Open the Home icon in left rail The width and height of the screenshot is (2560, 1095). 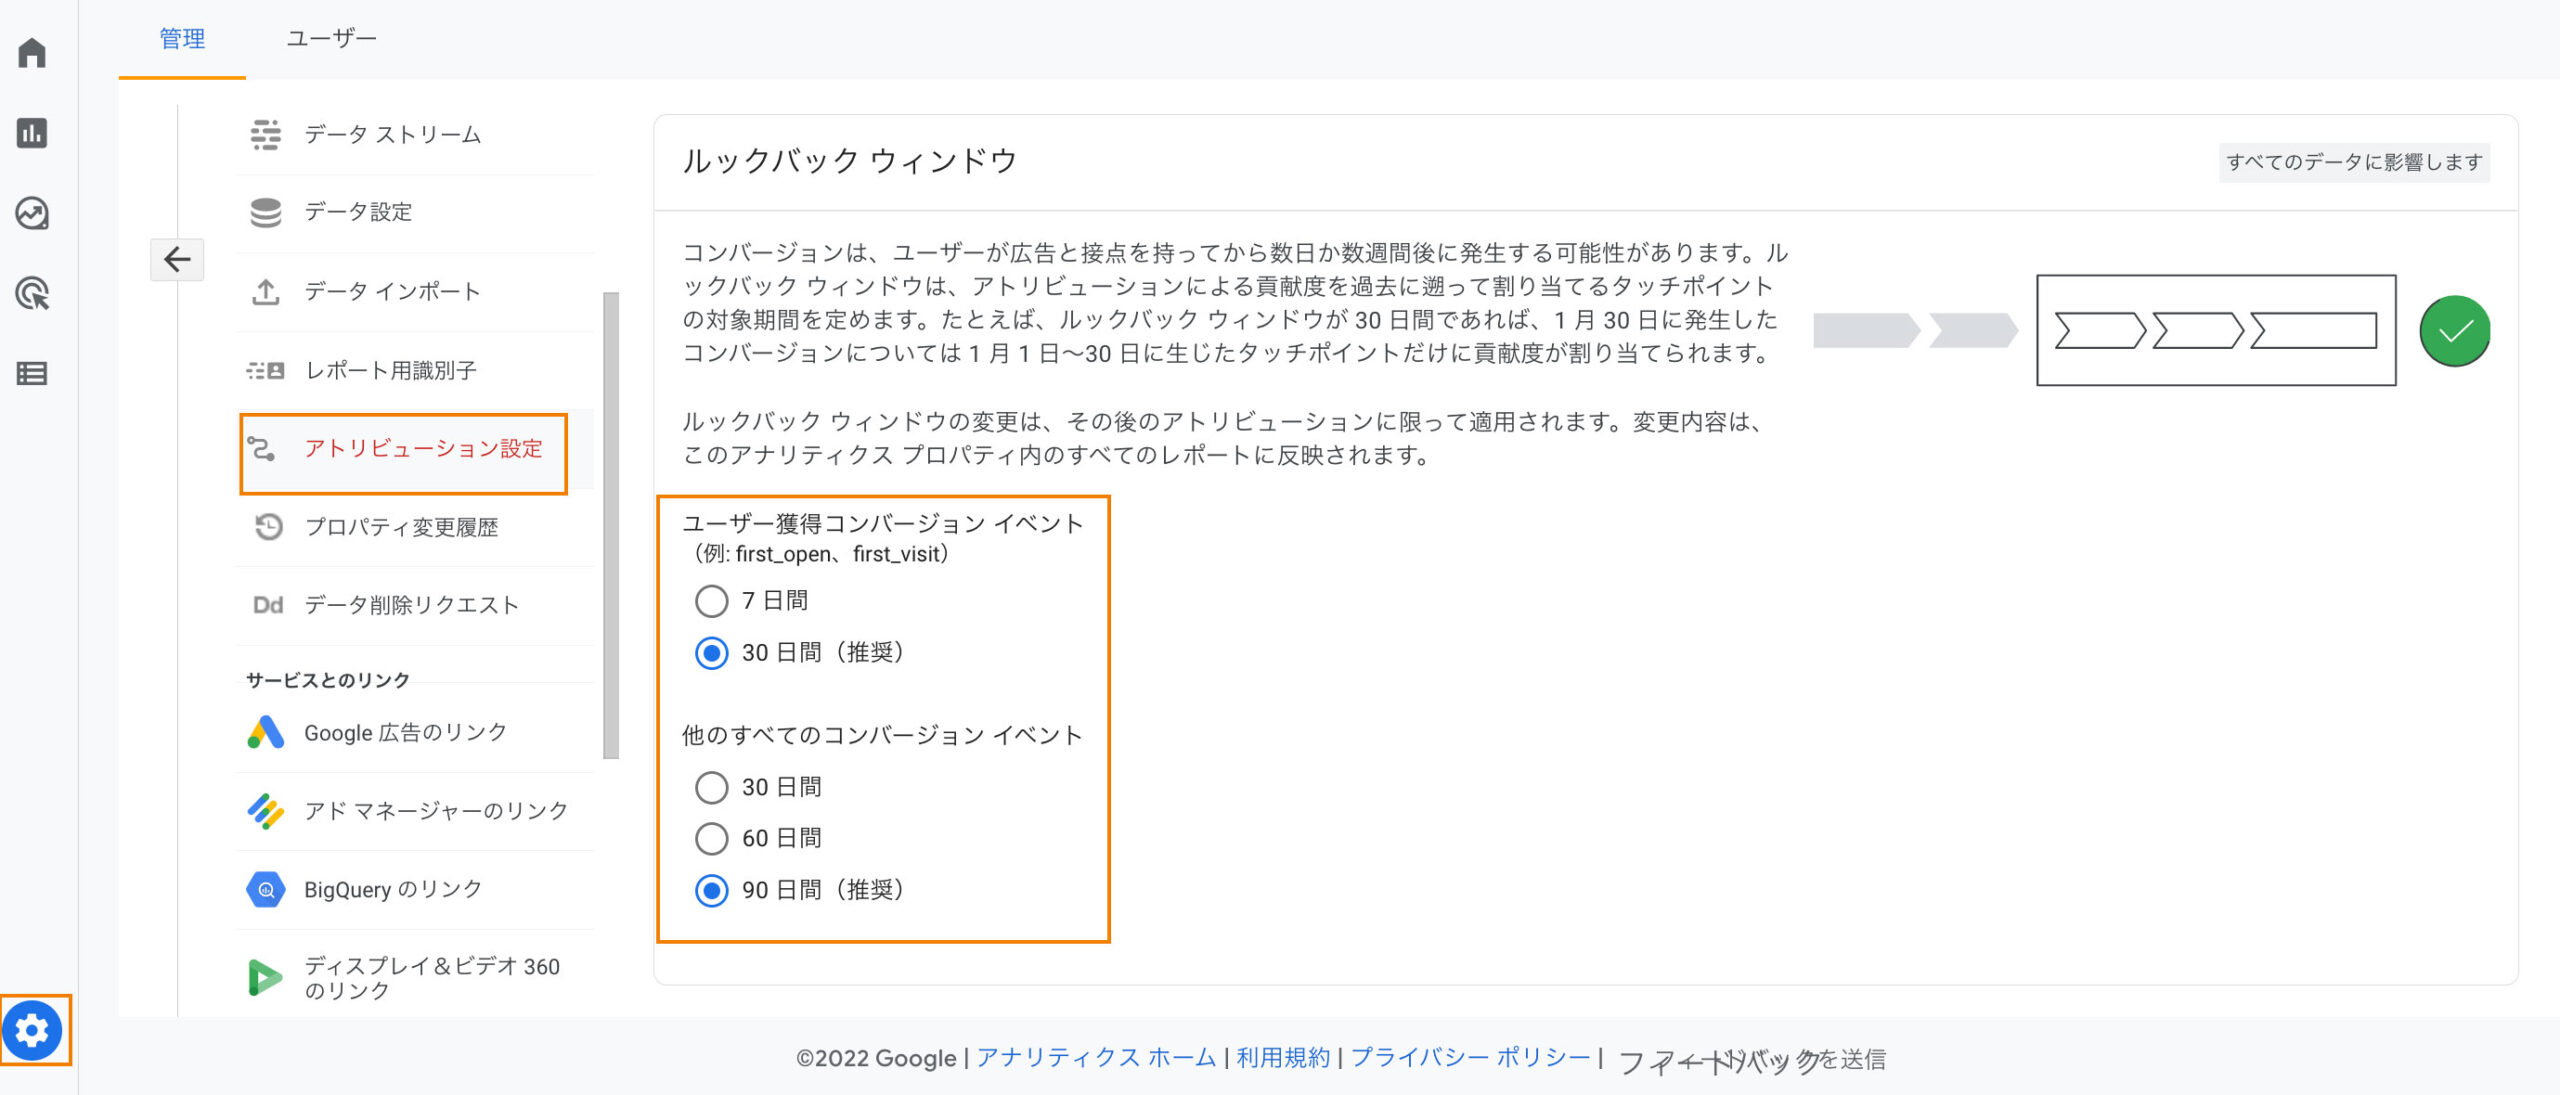point(32,52)
